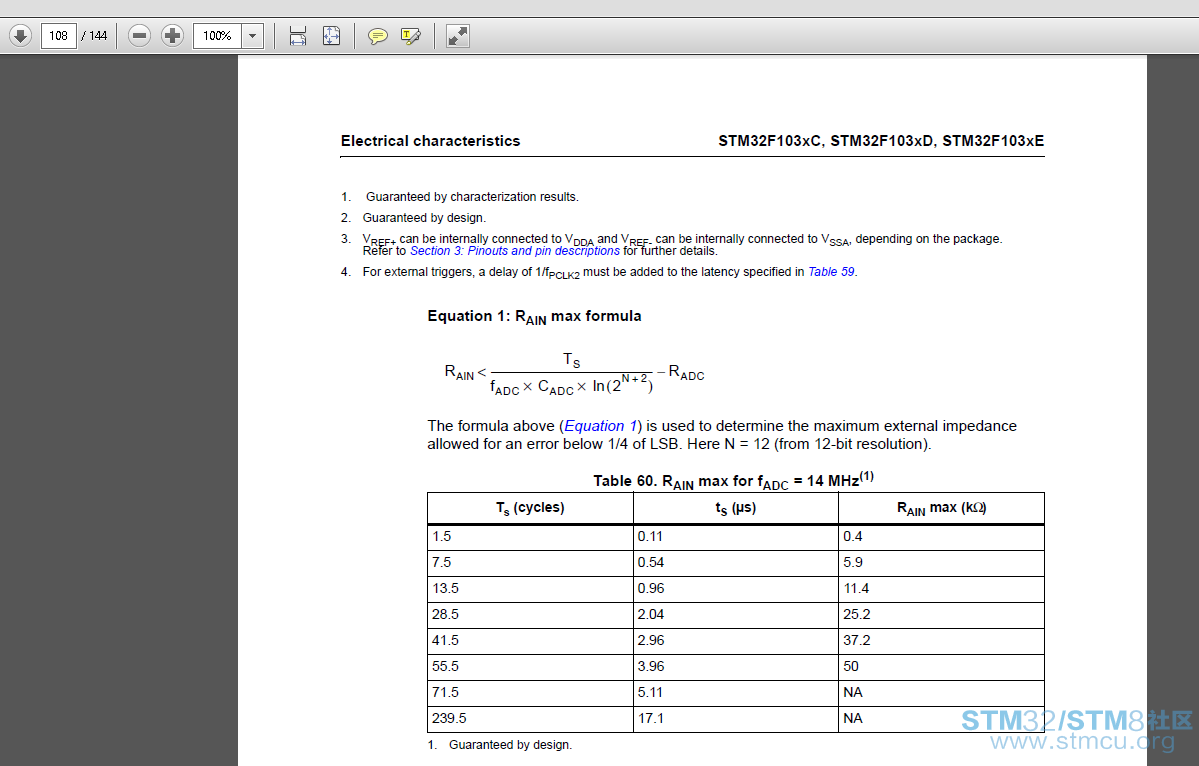Click column header 'ts (µs)'
The width and height of the screenshot is (1199, 766).
click(x=736, y=508)
